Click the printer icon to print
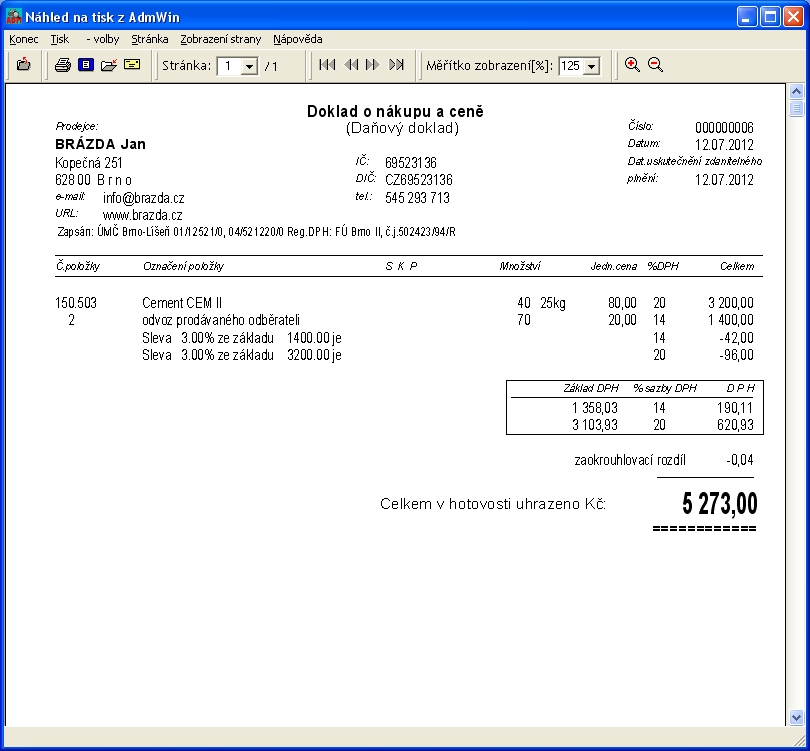The height and width of the screenshot is (751, 810). [x=63, y=65]
